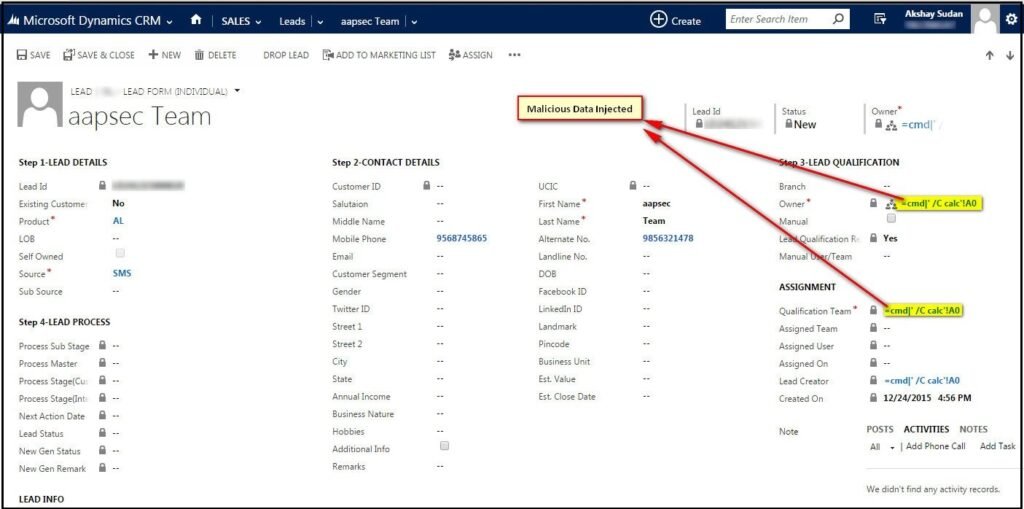Click the Add Task link
Image resolution: width=1024 pixels, height=509 pixels.
pyautogui.click(x=998, y=446)
